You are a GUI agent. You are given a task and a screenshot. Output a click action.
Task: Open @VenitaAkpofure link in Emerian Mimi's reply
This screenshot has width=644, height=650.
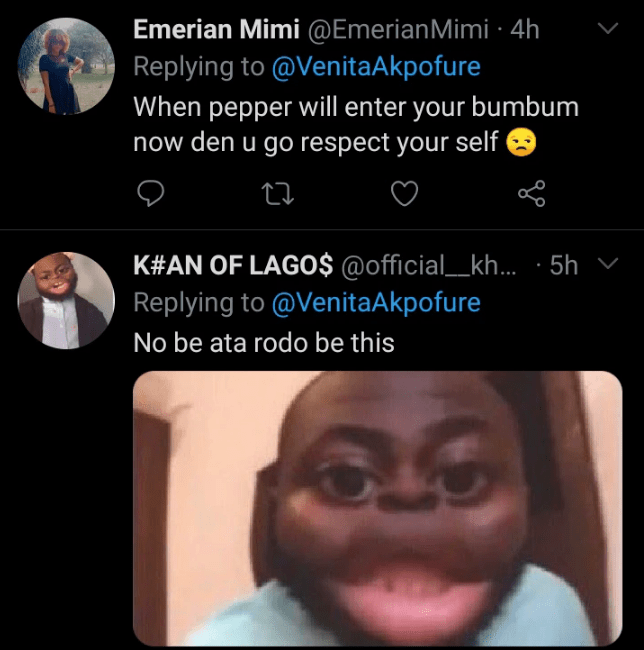point(376,68)
